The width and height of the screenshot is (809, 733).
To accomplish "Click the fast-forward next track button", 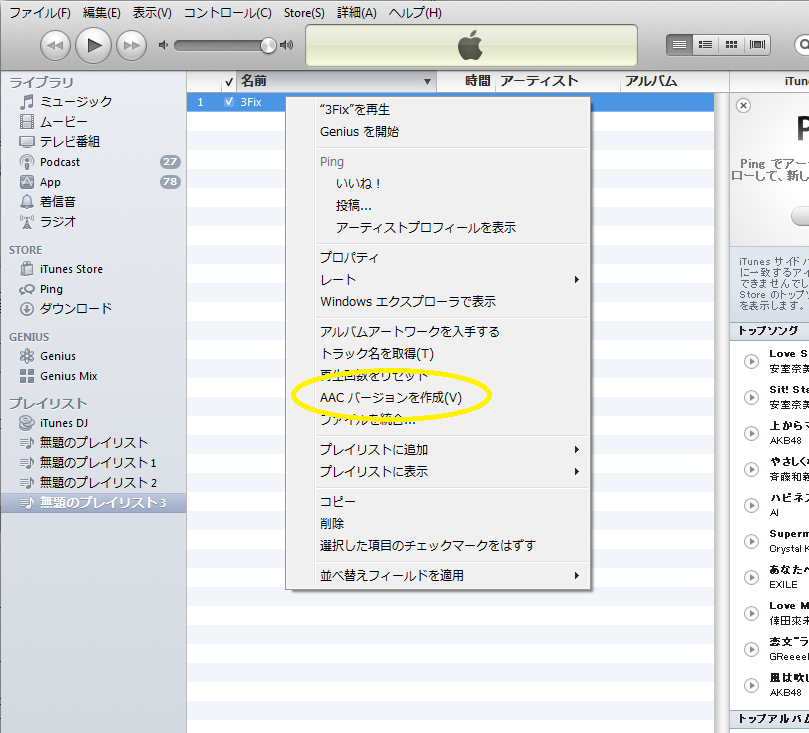I will pyautogui.click(x=131, y=45).
